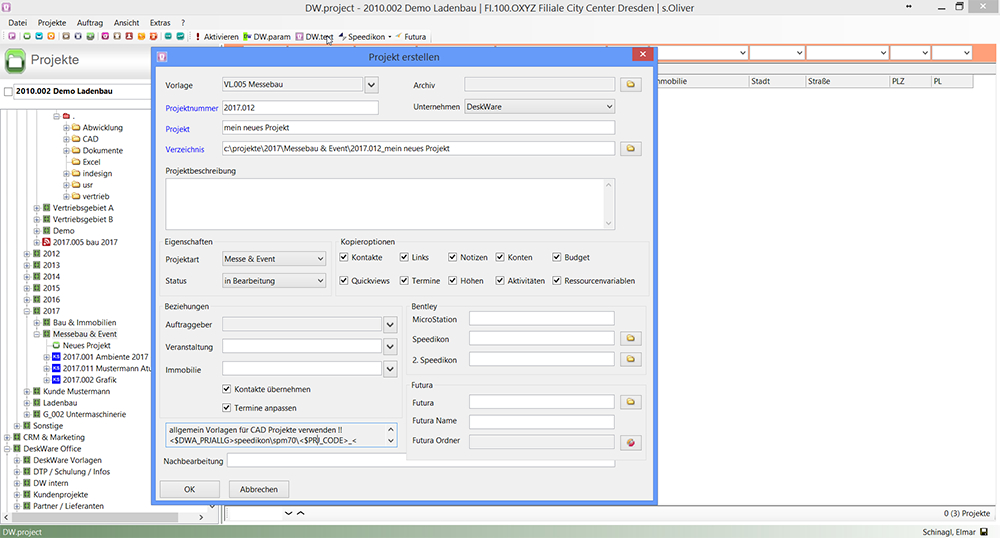
Task: Click the red person toolbar icon
Action: 129,36
